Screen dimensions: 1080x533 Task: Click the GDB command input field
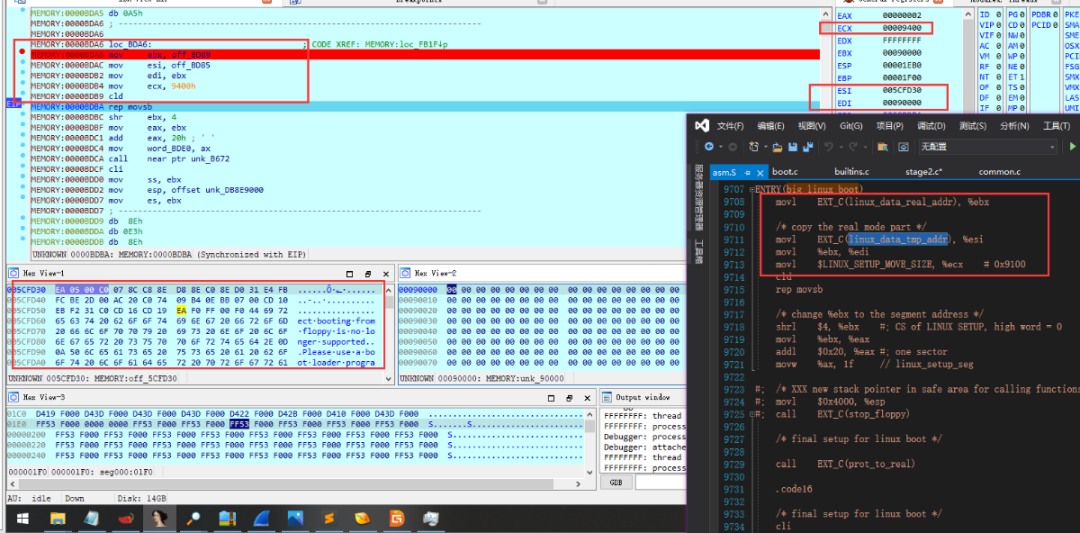[x=660, y=483]
